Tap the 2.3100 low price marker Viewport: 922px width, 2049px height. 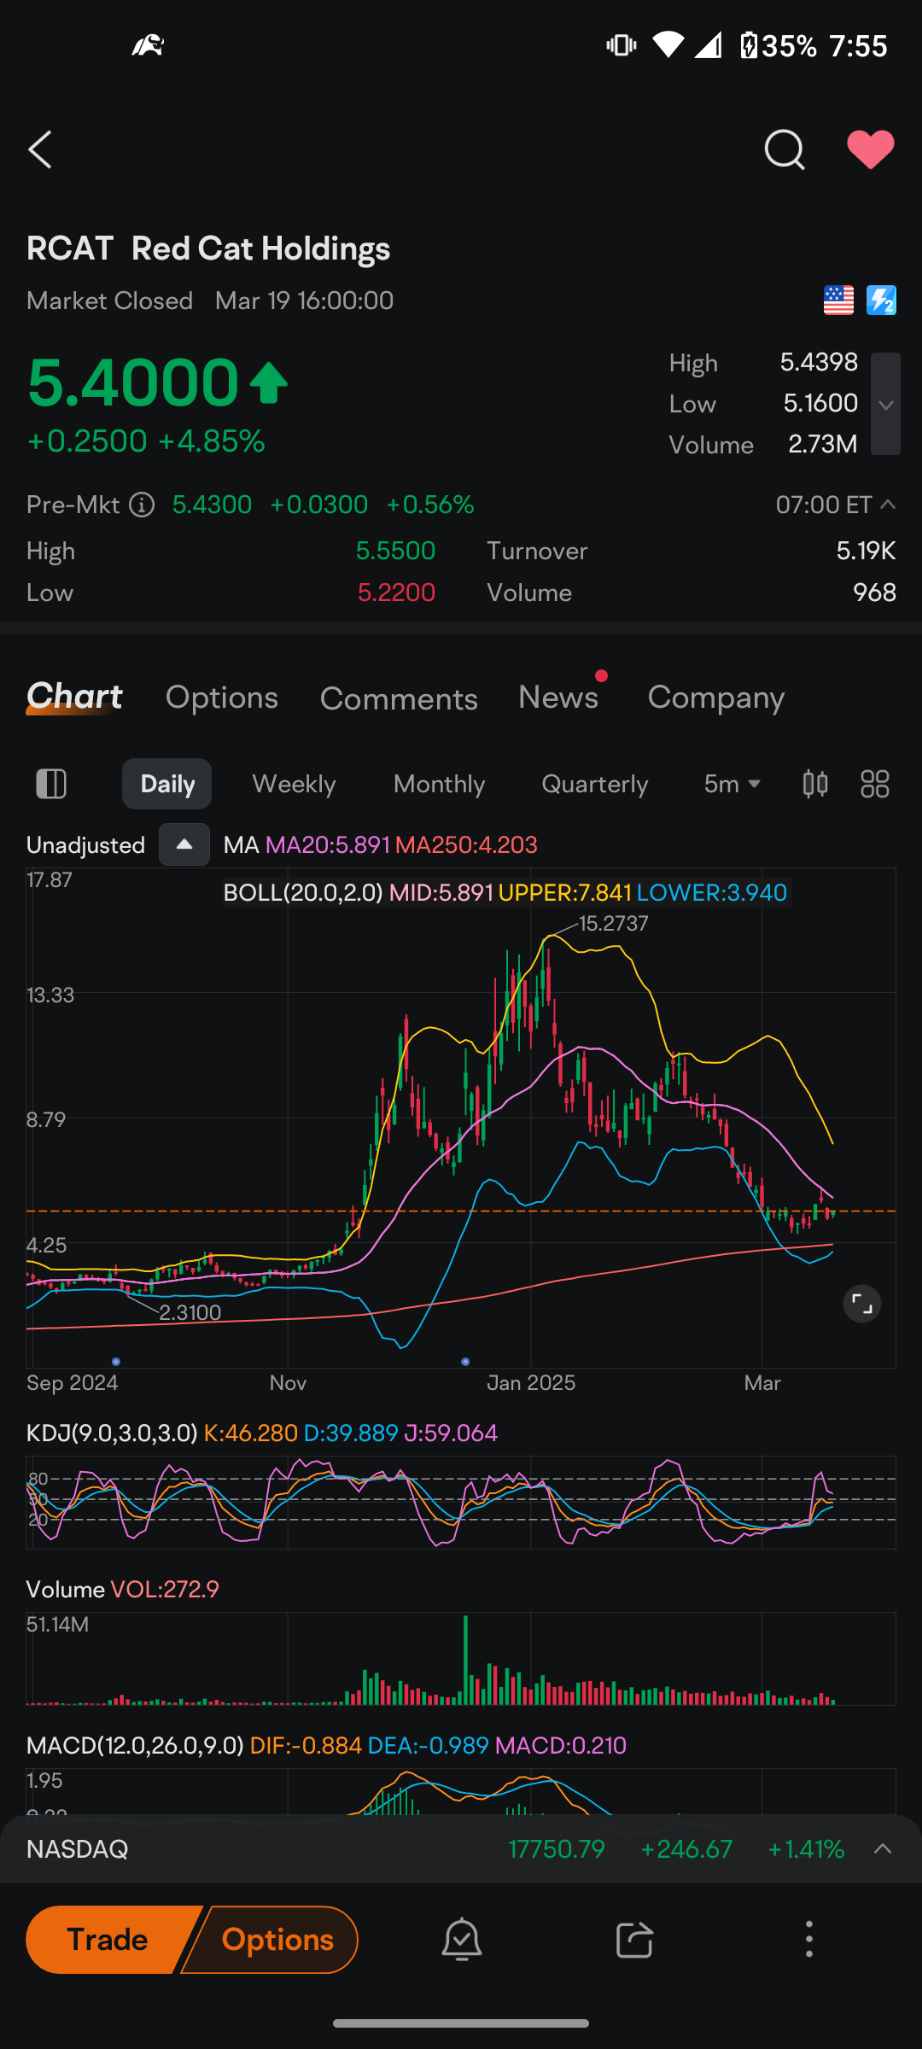tap(190, 1312)
